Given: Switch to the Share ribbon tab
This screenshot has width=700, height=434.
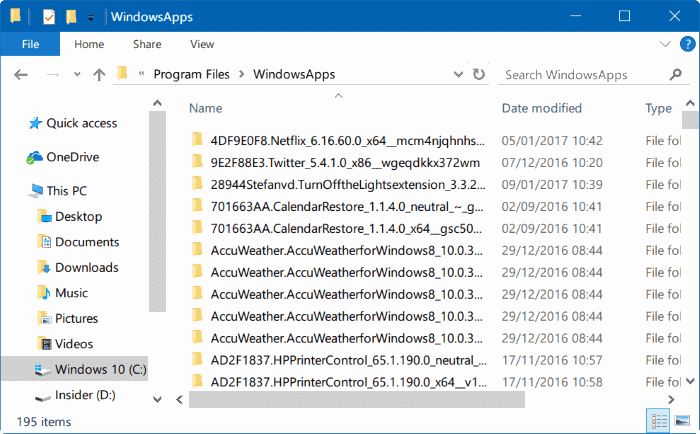Looking at the screenshot, I should (147, 44).
